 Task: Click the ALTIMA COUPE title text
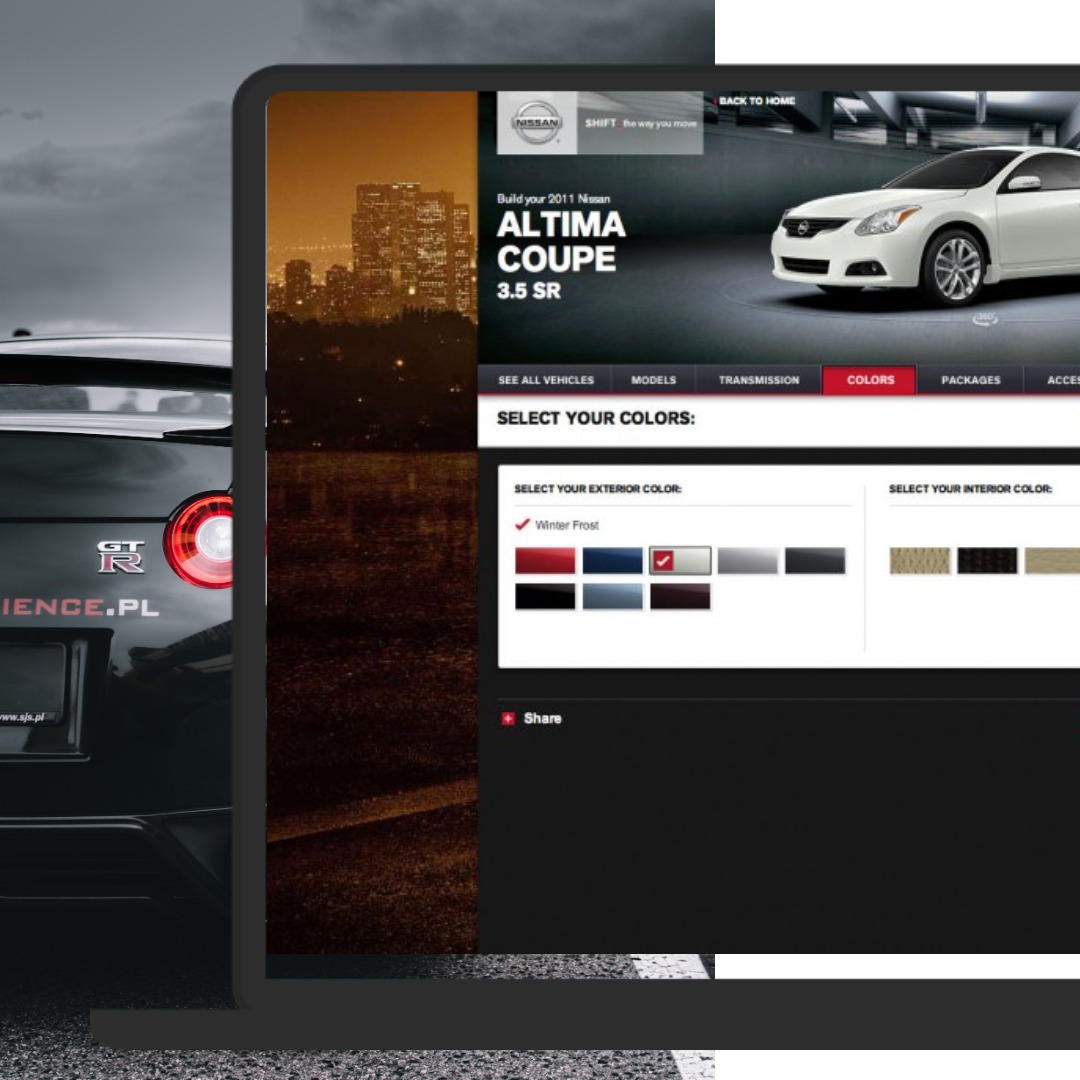point(561,242)
